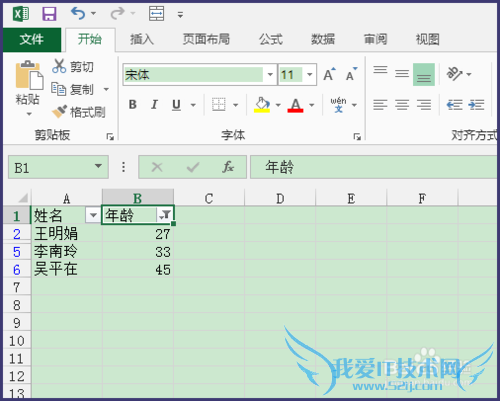Switch to the 插入 tab
Screen dimensions: 500x401
coord(142,40)
